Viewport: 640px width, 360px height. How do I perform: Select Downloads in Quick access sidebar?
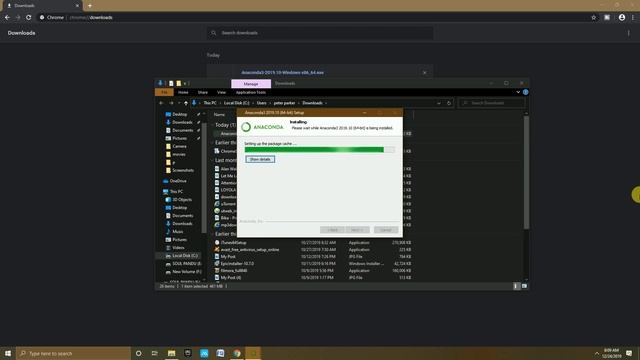[182, 122]
